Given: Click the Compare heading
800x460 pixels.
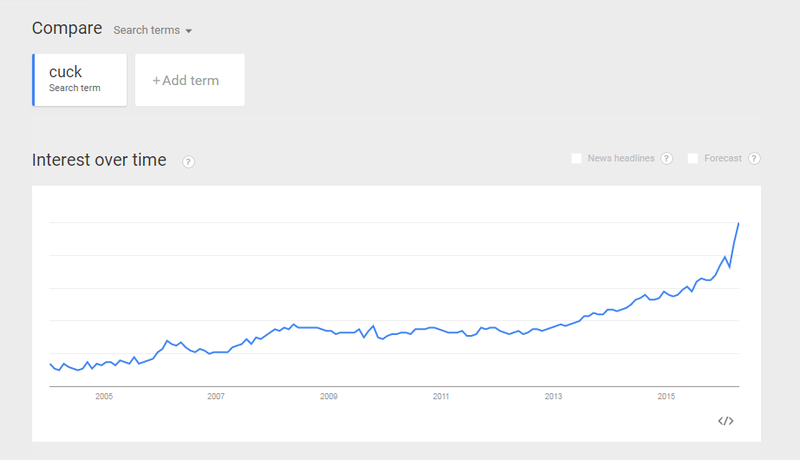Looking at the screenshot, I should click(x=67, y=28).
